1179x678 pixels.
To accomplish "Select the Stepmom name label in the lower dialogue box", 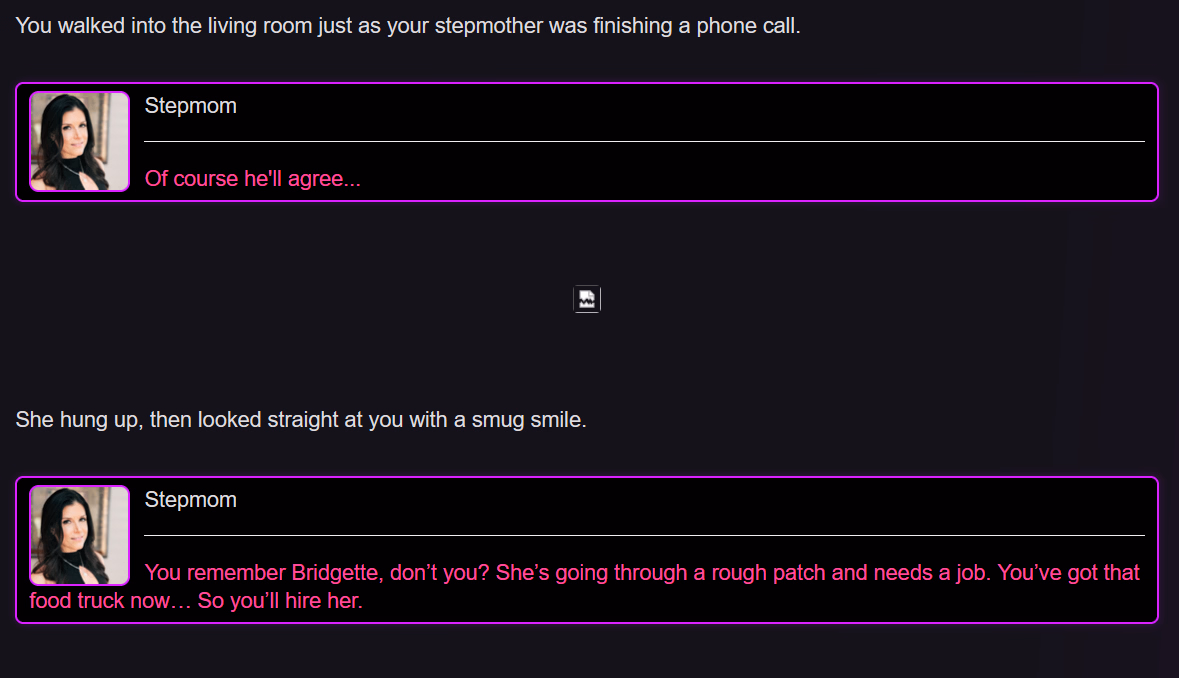I will click(x=190, y=500).
